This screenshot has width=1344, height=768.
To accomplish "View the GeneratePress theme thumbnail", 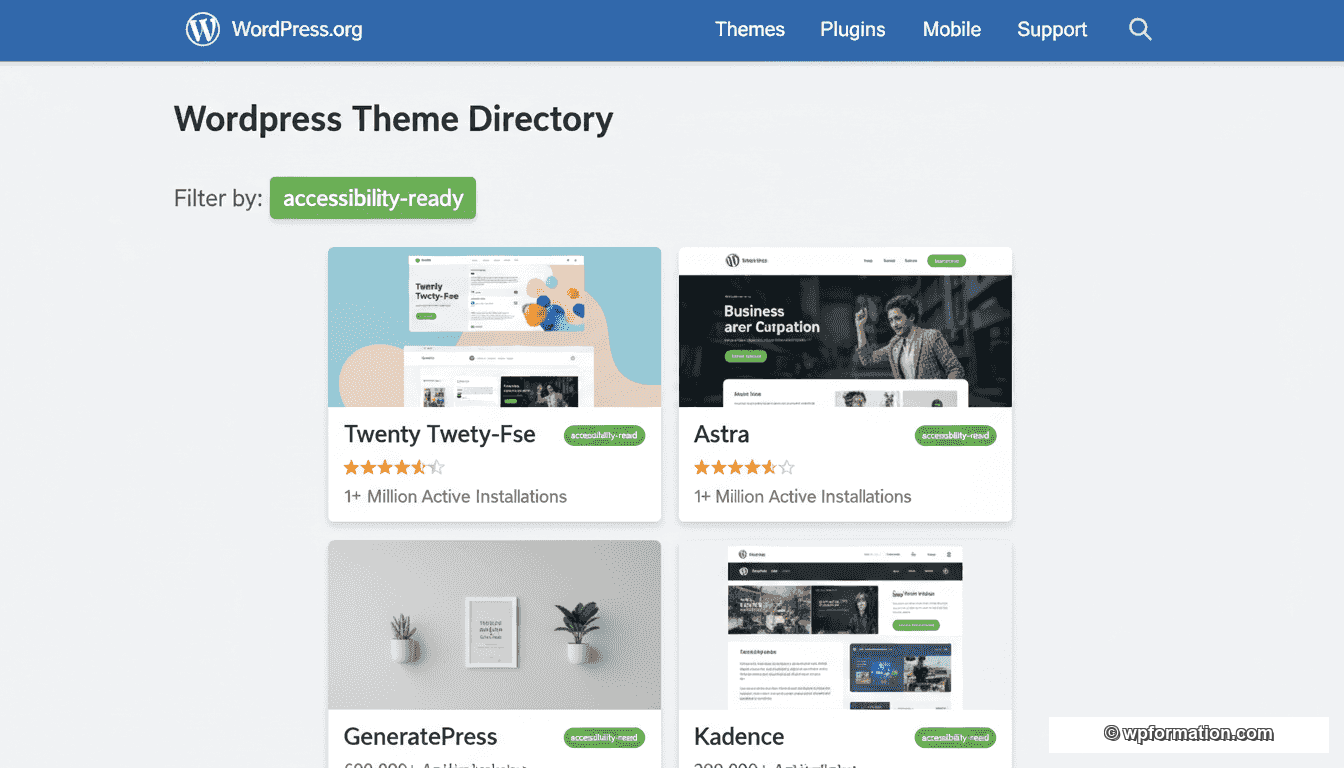I will (494, 625).
